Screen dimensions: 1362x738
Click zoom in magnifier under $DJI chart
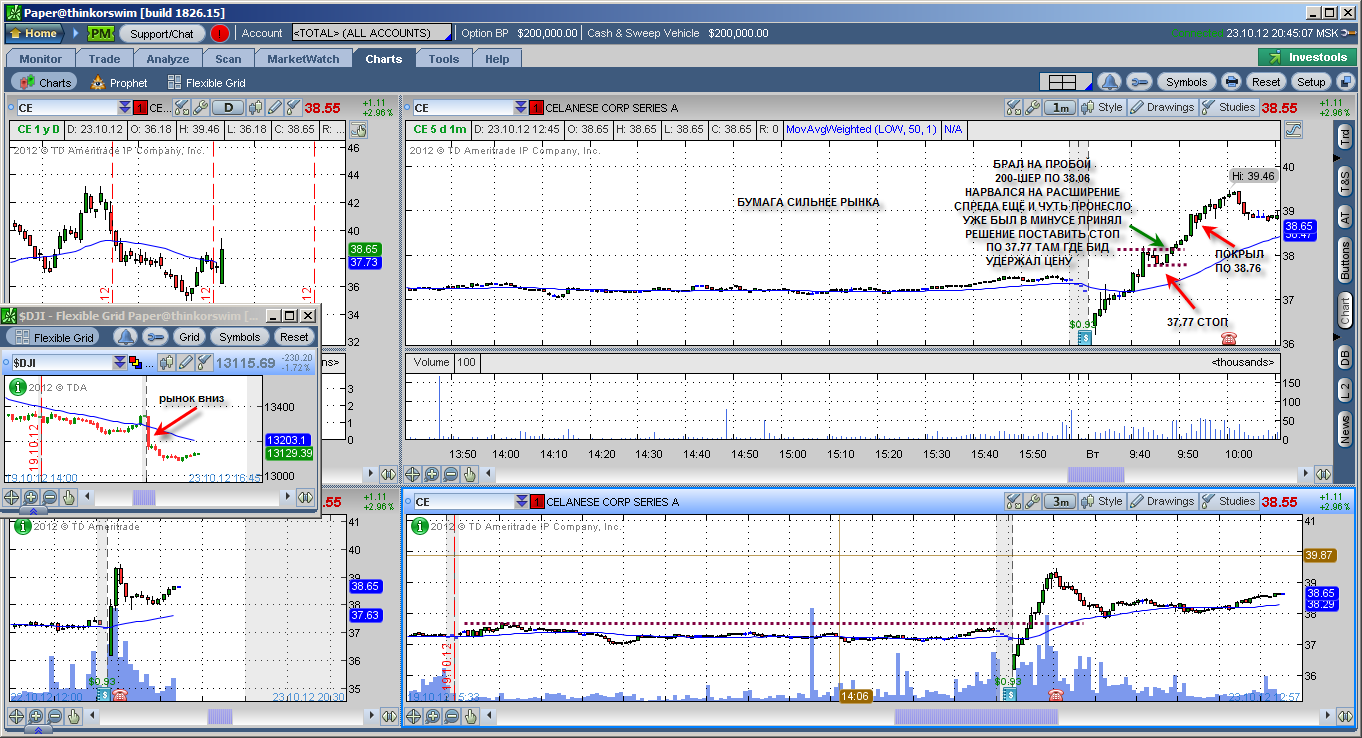pos(31,497)
